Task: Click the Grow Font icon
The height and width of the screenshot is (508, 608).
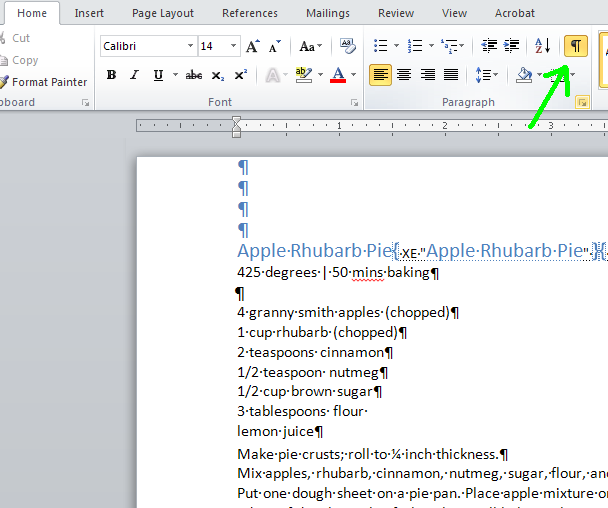Action: coord(253,47)
